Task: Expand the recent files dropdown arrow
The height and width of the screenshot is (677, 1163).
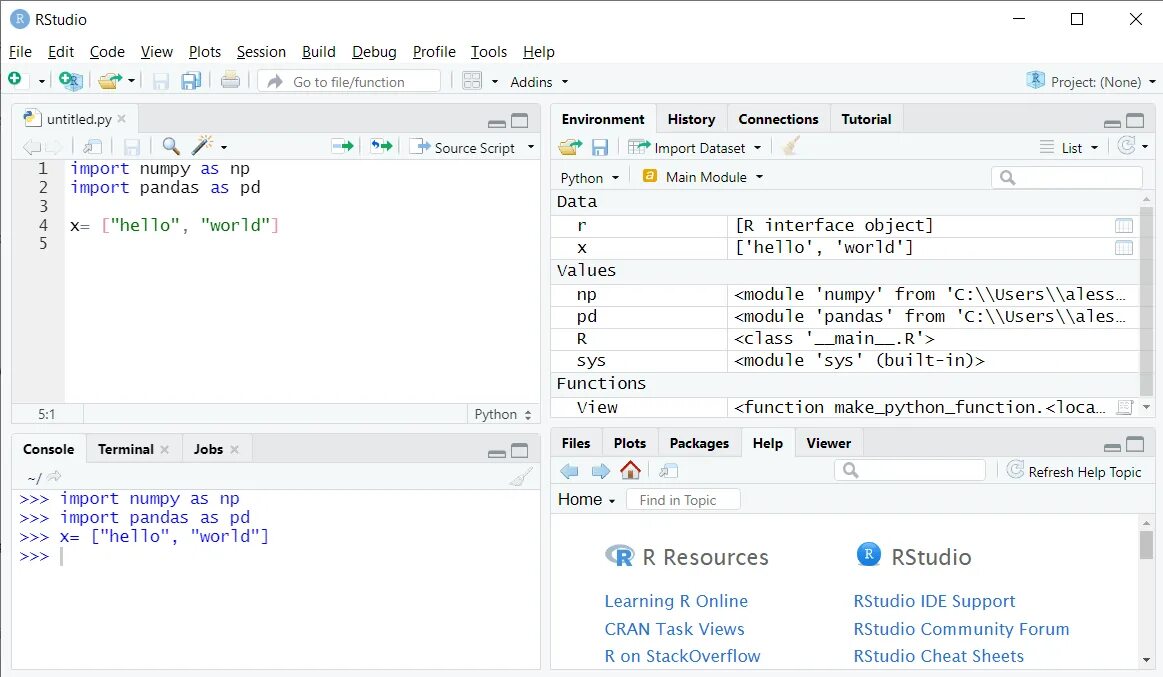Action: click(131, 80)
